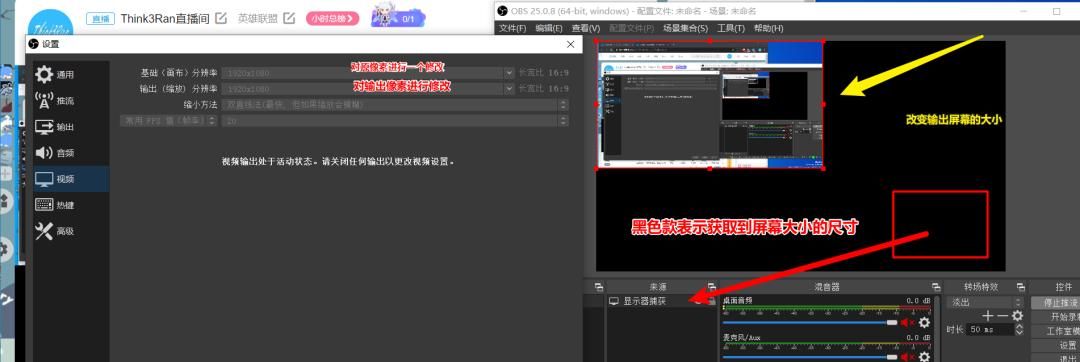Enable 工作室模式 studio mode
1080x362 pixels.
1055,331
